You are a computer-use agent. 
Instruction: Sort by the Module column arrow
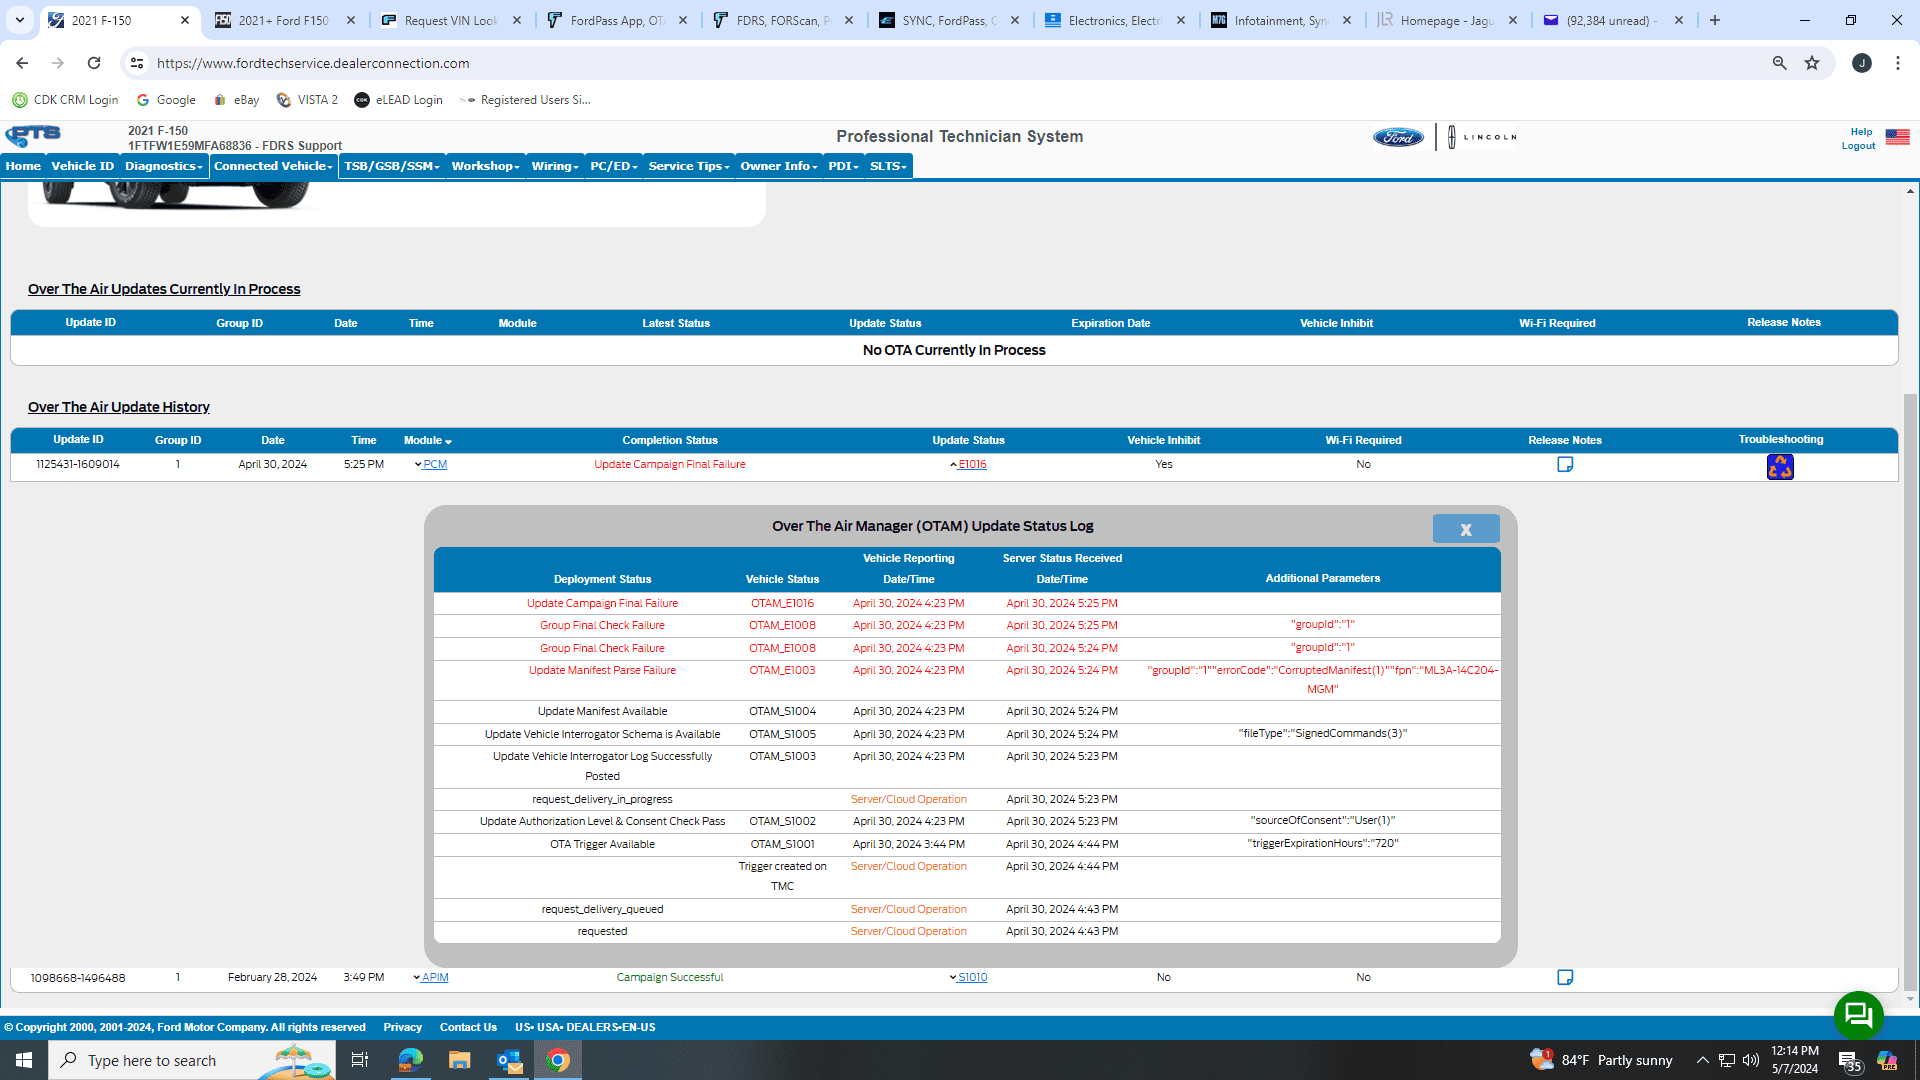pos(448,441)
